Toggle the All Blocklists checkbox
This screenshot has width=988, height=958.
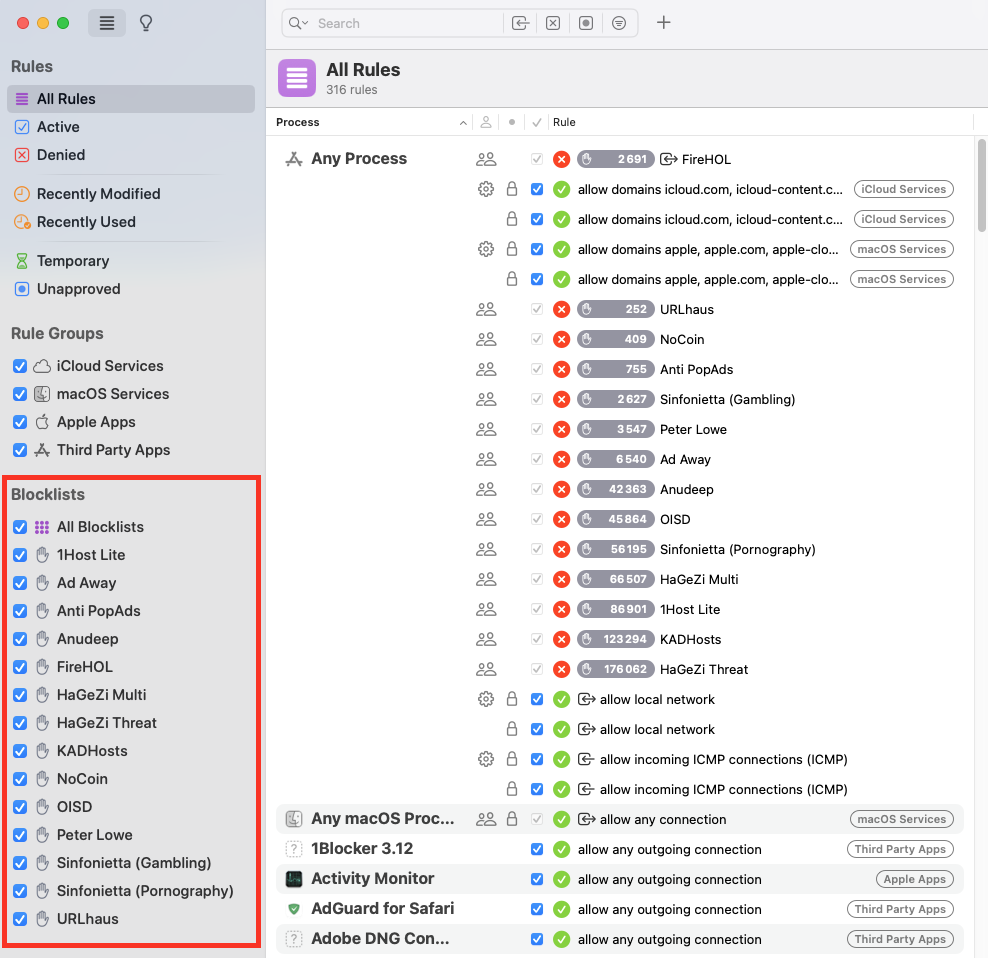coord(20,527)
